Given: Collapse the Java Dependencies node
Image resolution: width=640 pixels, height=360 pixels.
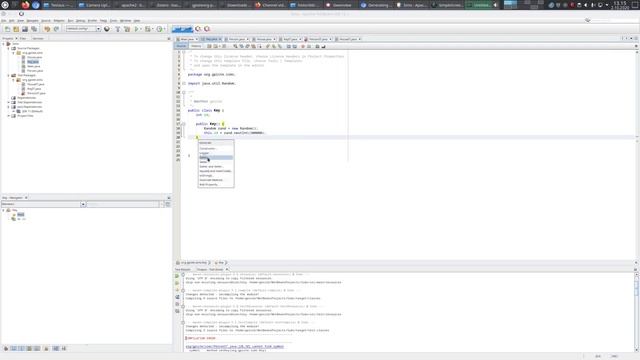Looking at the screenshot, I should [x=8, y=107].
